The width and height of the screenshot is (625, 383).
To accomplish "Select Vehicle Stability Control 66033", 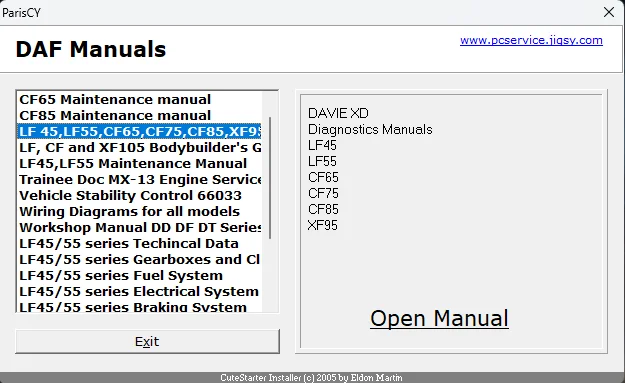I will tap(140, 196).
